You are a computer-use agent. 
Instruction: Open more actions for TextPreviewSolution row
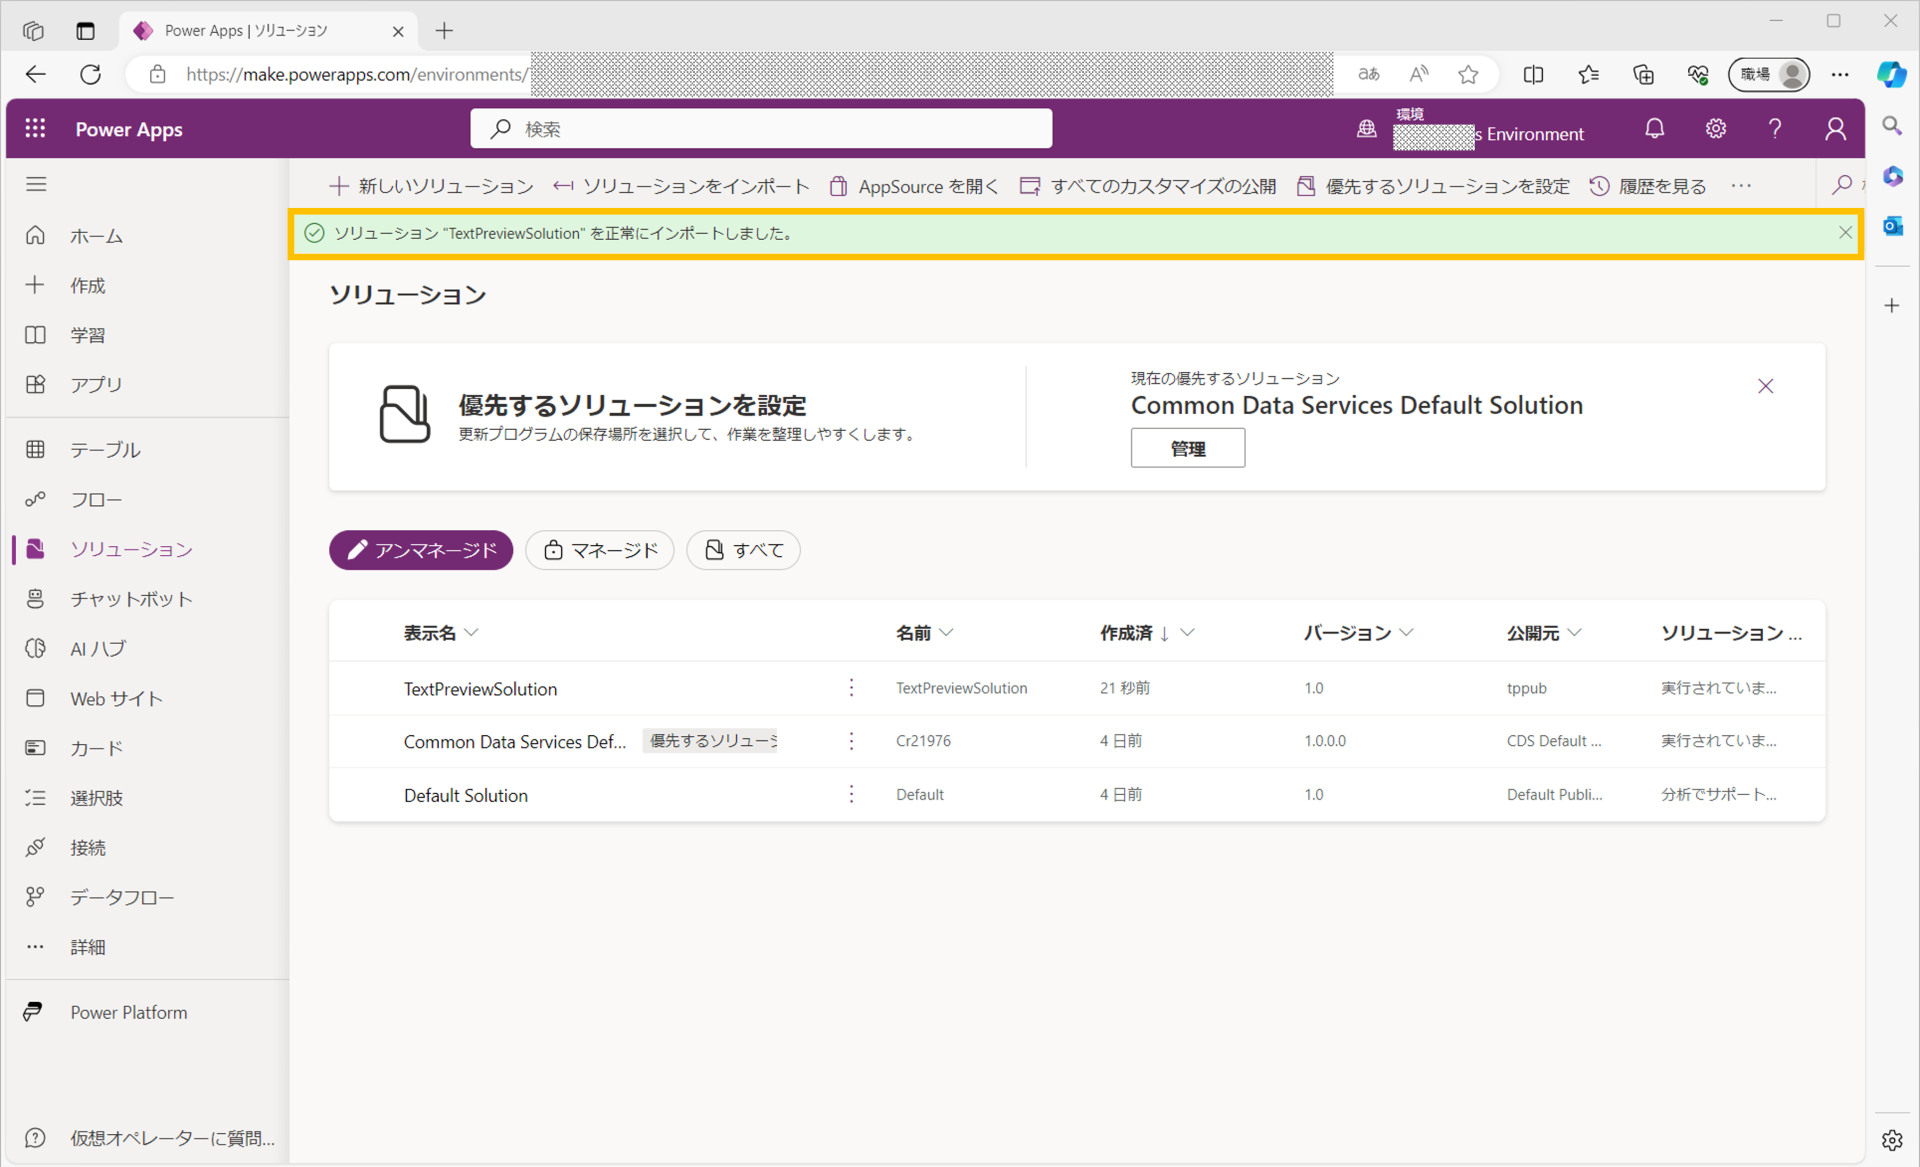851,688
